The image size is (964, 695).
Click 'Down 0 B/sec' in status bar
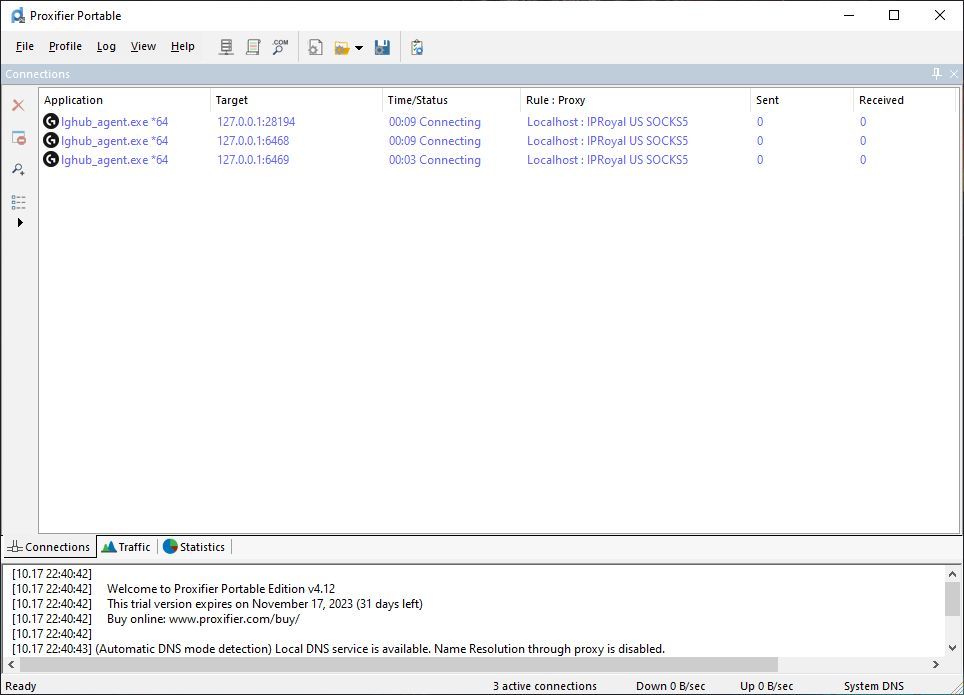click(x=670, y=686)
